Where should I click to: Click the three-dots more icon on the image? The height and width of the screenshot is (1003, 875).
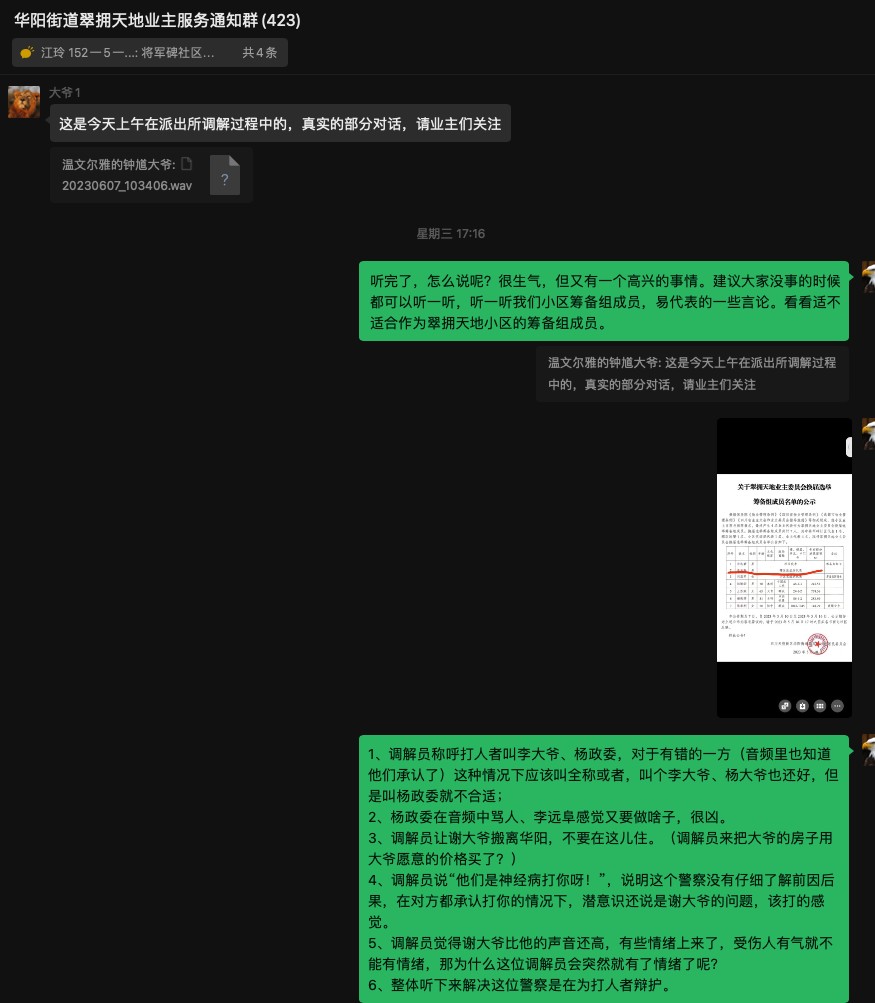coord(837,705)
